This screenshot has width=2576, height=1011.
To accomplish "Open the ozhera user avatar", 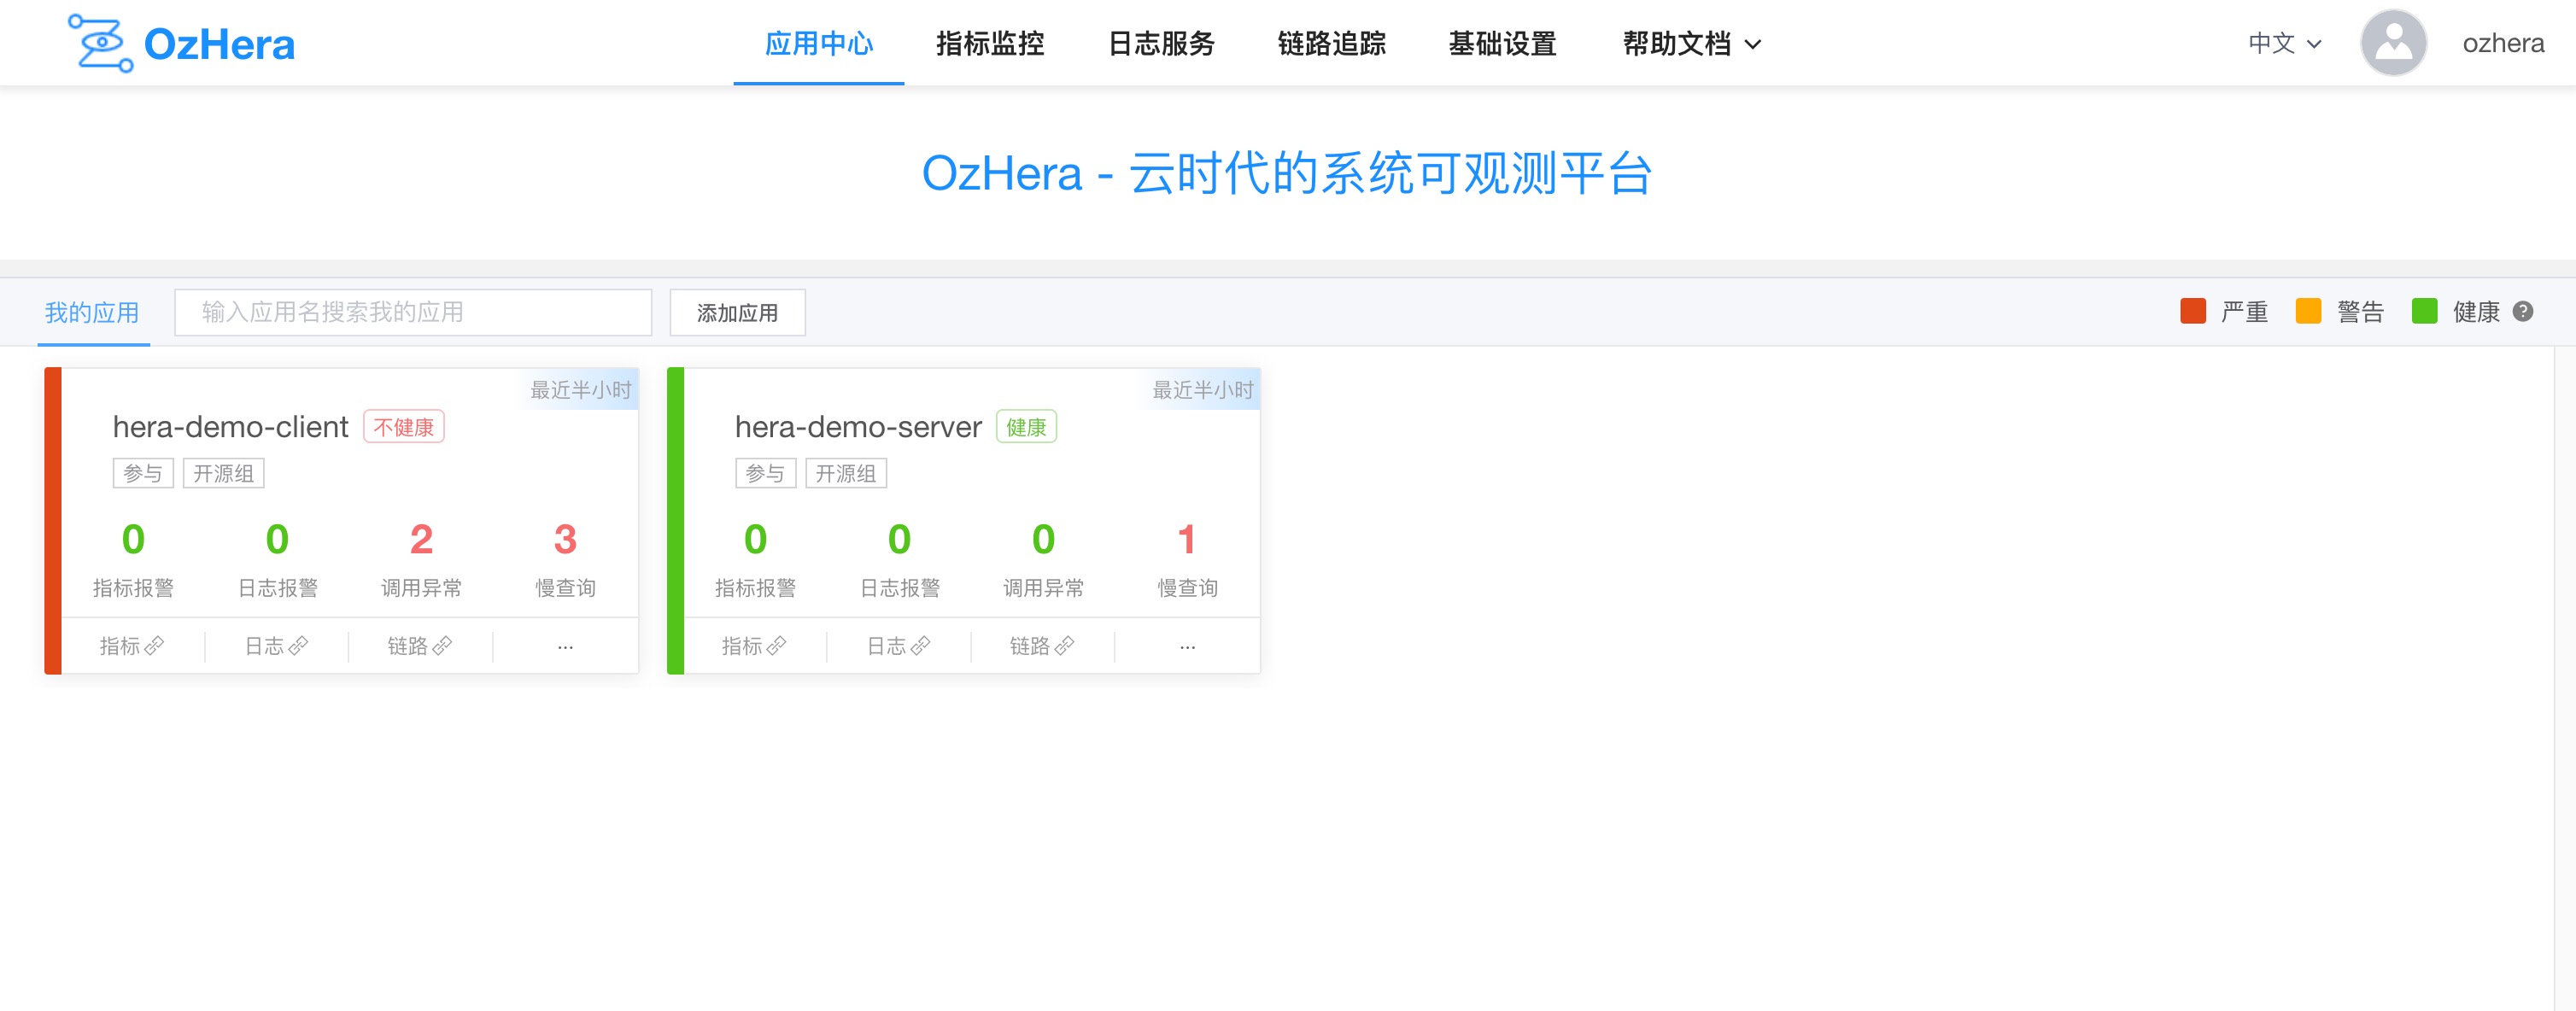I will tap(2393, 43).
